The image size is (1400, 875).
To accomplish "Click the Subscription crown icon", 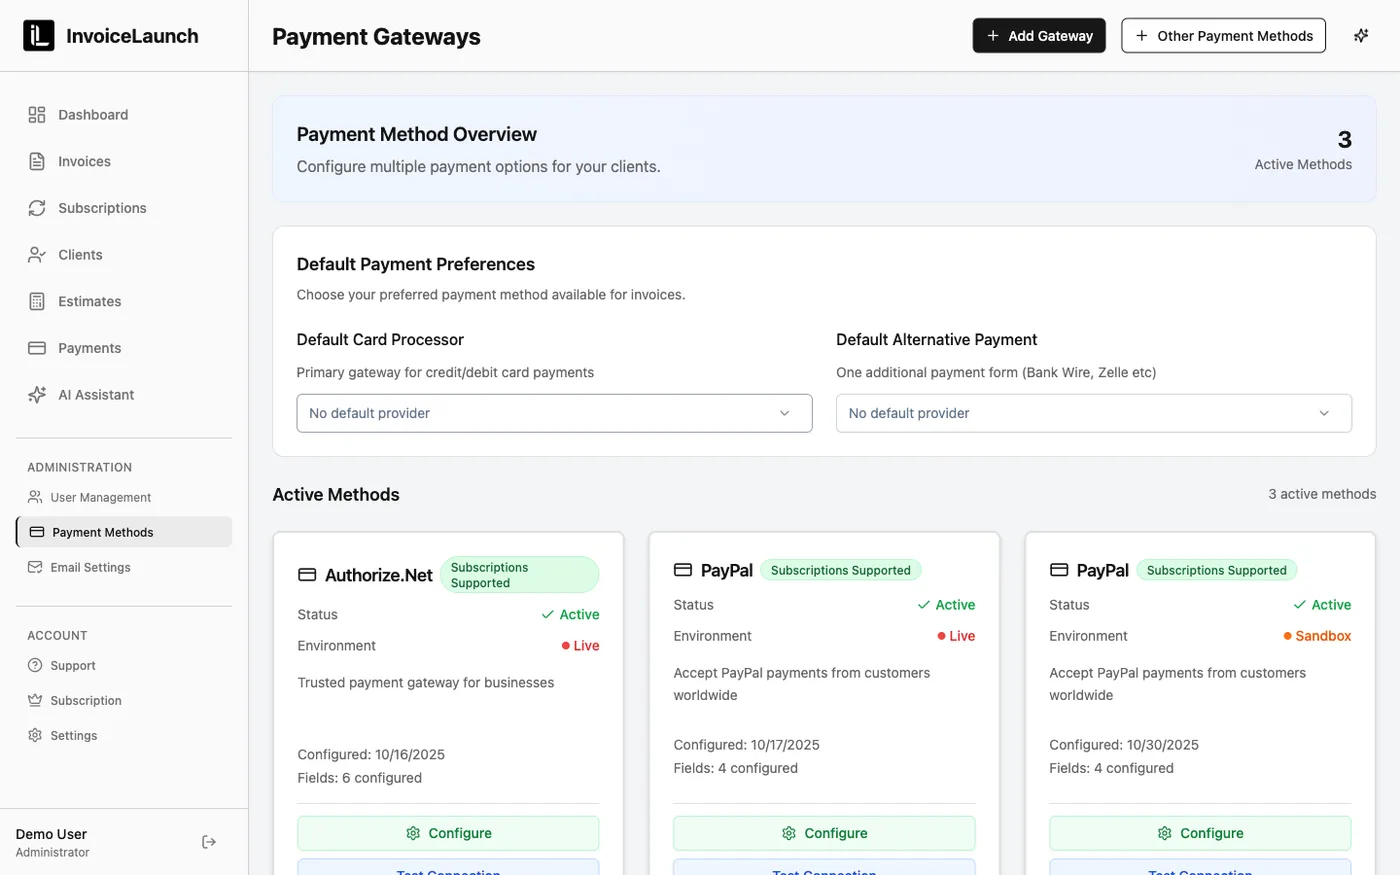I will [35, 700].
